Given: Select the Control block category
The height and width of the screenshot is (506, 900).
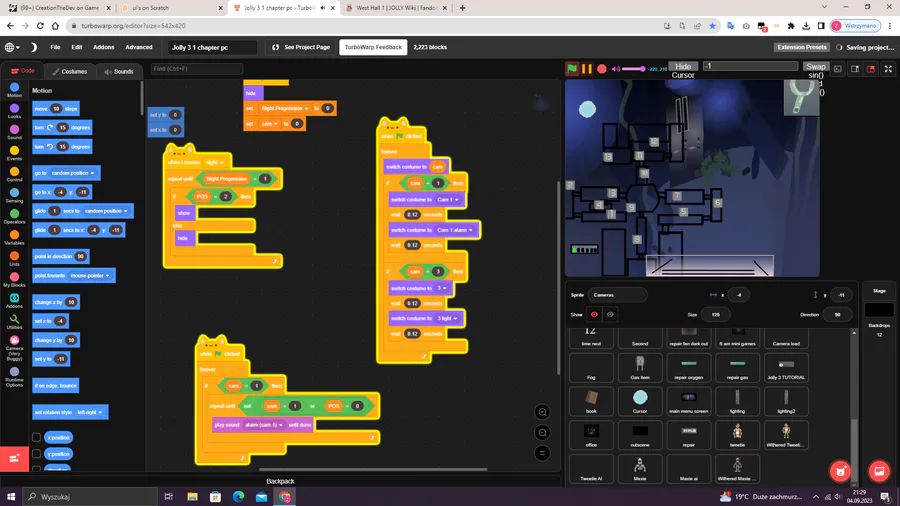Looking at the screenshot, I should click(x=14, y=175).
